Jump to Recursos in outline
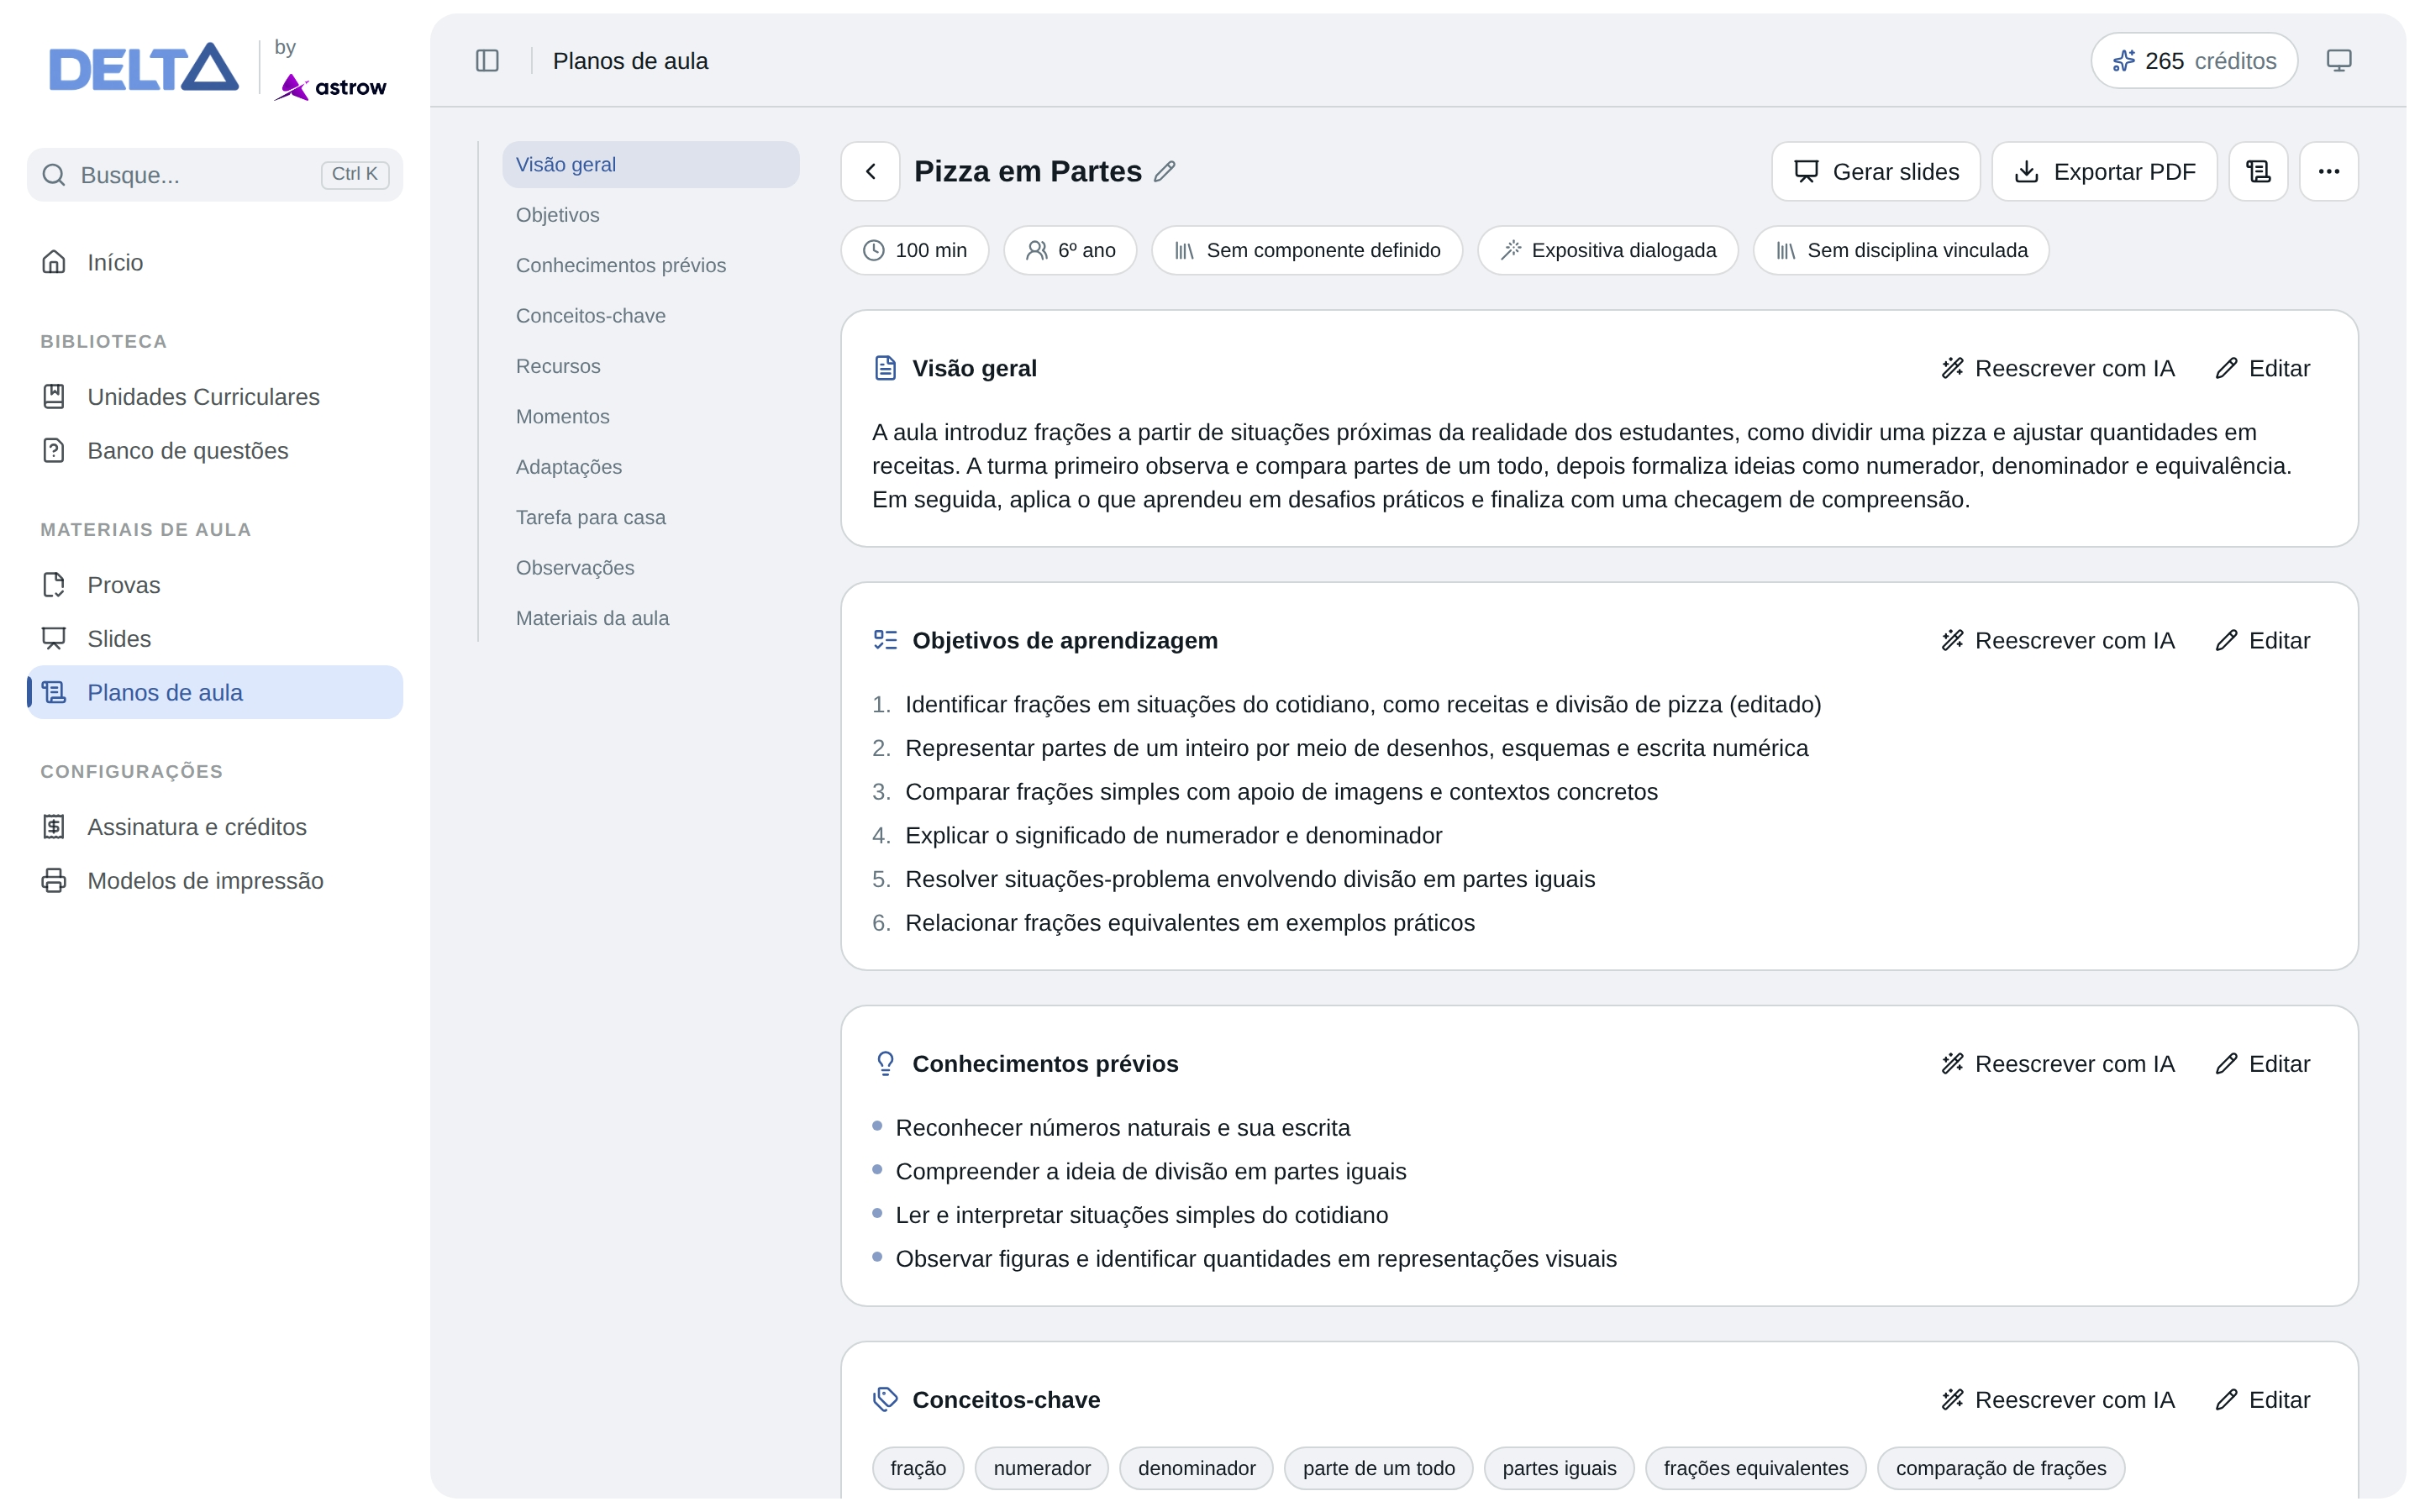 (650, 366)
